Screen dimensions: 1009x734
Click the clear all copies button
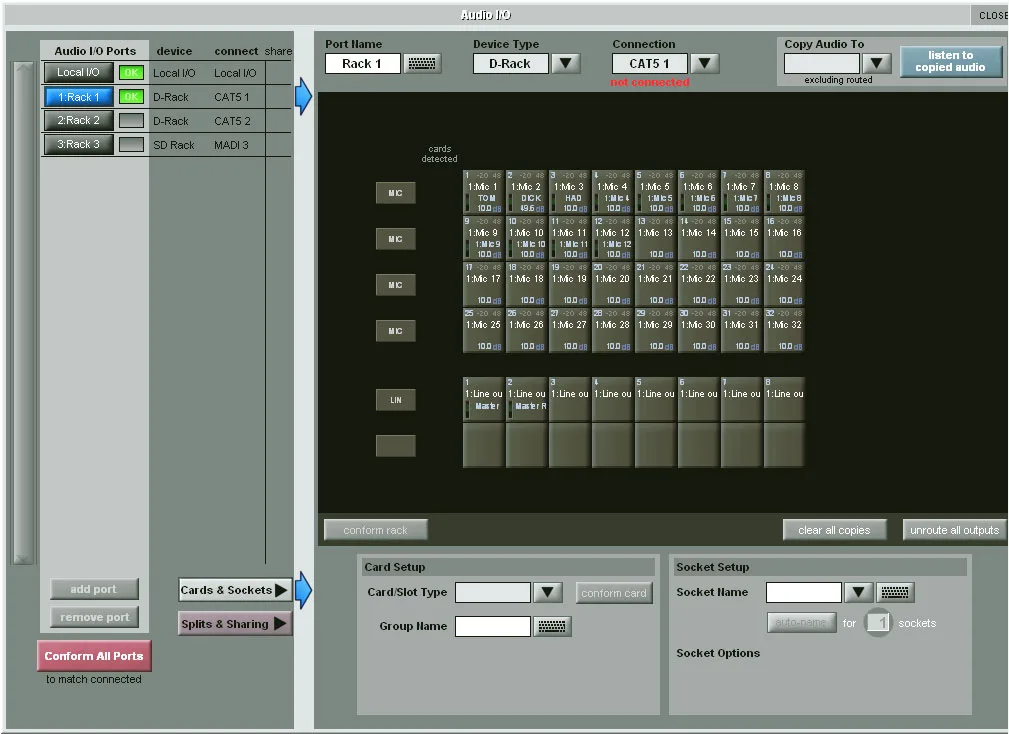click(x=835, y=531)
